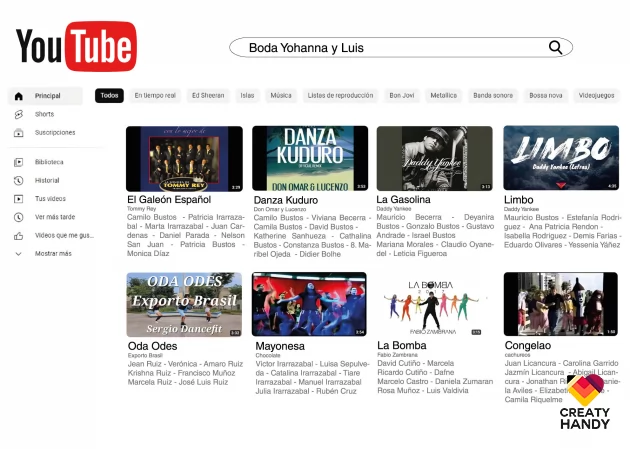
Task: Open Principal in the sidebar
Action: (47, 96)
